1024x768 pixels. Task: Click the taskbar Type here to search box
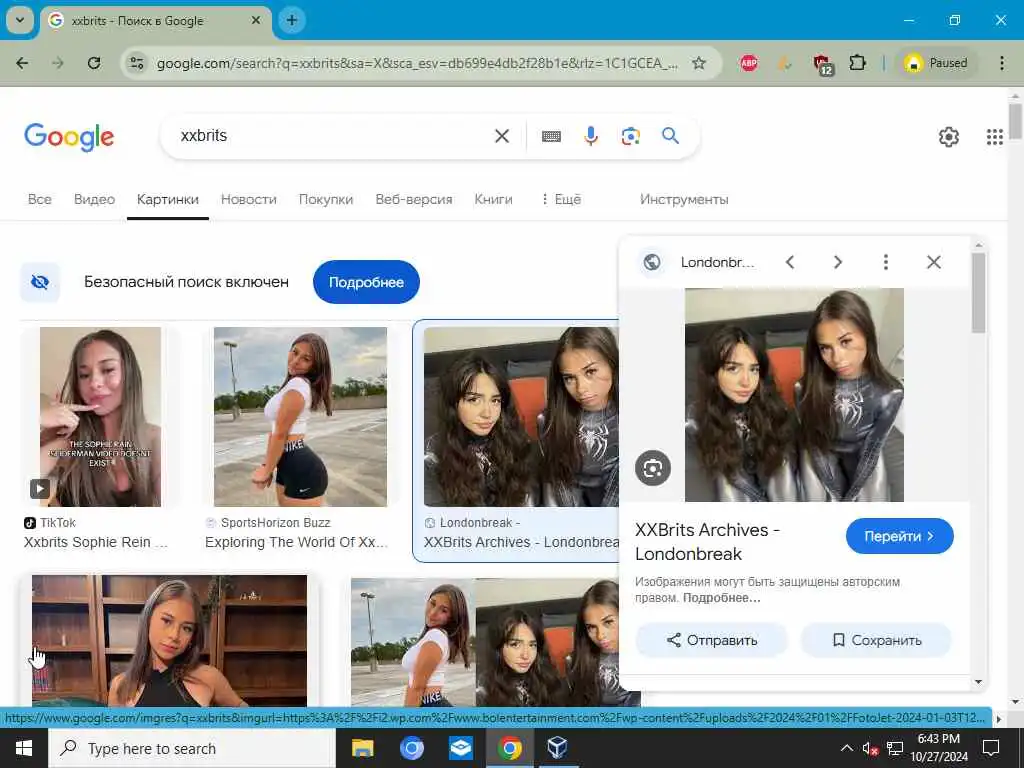pyautogui.click(x=192, y=748)
